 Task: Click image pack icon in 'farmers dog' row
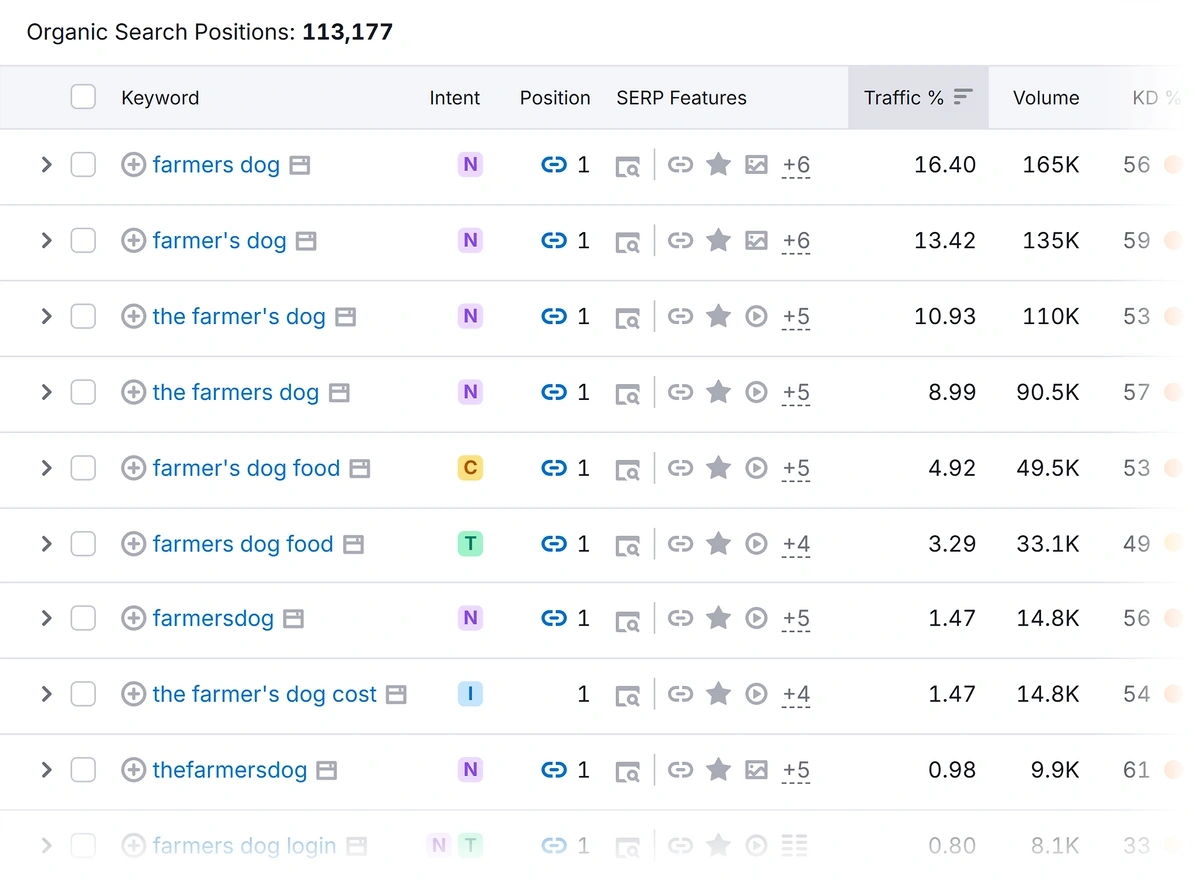757,165
